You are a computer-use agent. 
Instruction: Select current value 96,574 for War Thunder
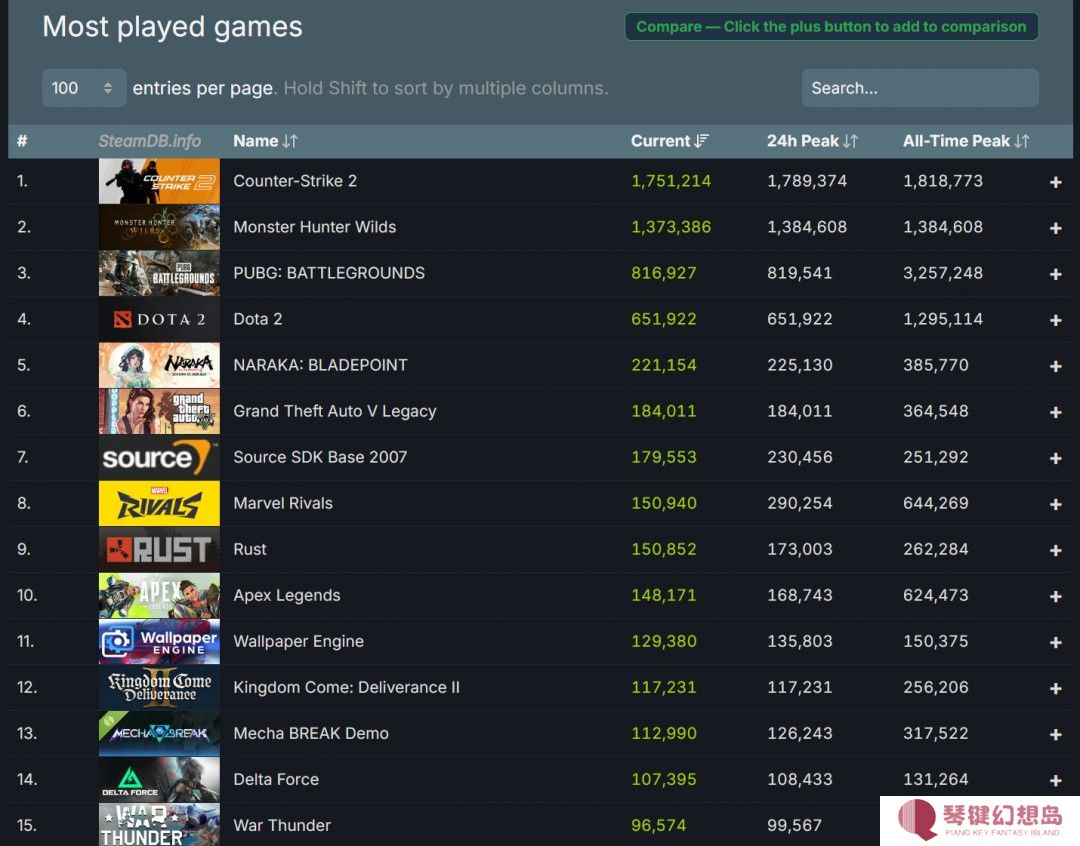658,825
